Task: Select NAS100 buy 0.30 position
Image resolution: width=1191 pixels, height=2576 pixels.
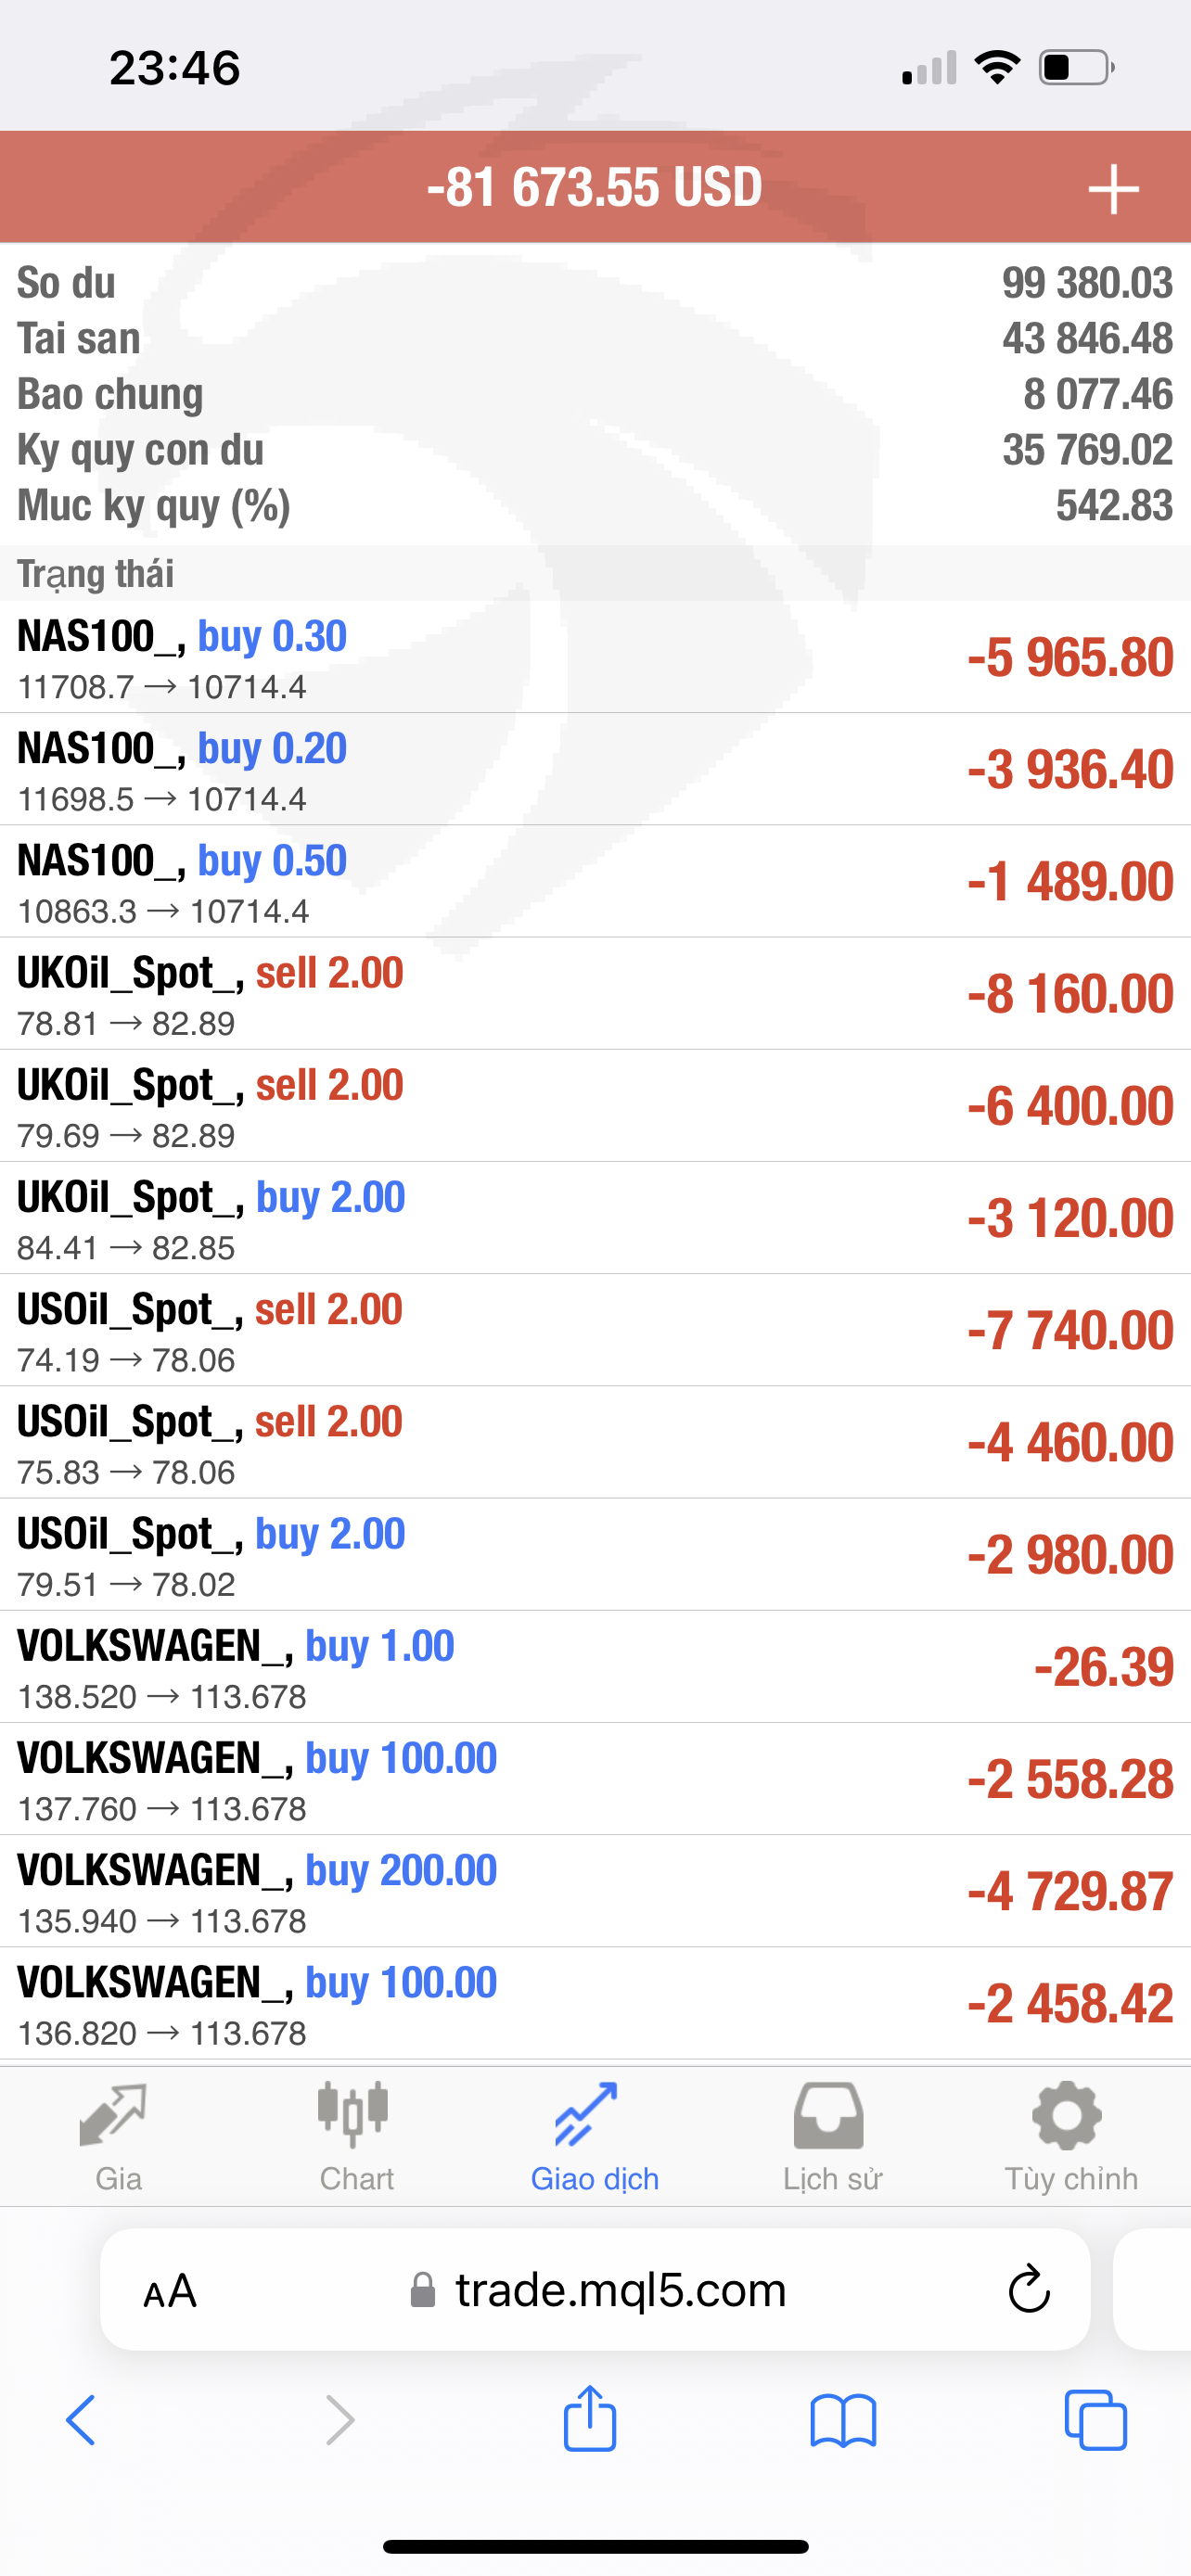Action: point(595,657)
